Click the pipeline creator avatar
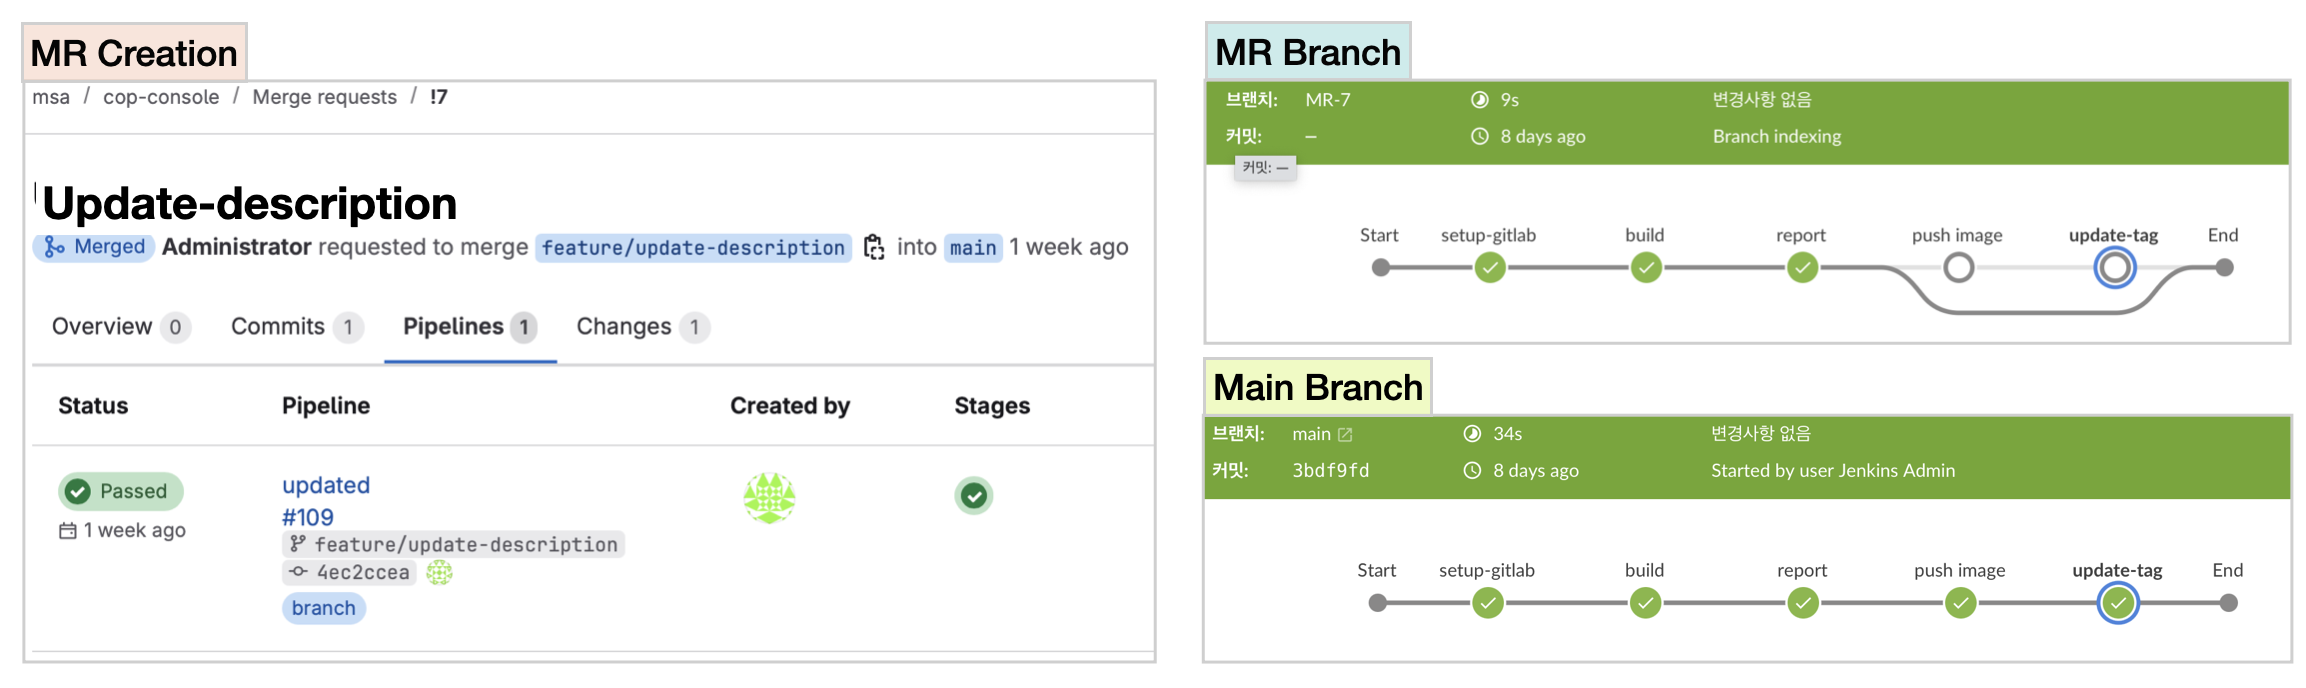The image size is (2306, 688). pos(769,497)
